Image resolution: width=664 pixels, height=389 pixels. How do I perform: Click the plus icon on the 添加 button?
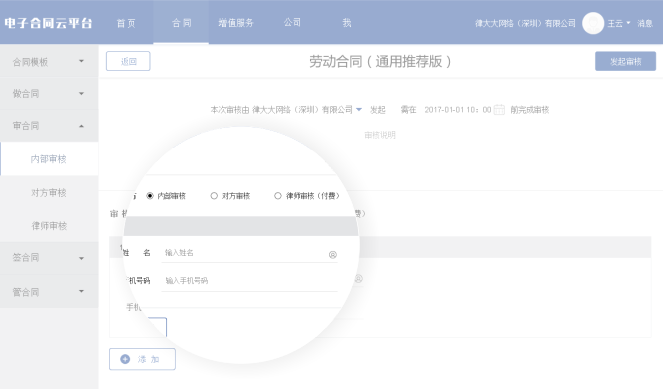(125, 359)
